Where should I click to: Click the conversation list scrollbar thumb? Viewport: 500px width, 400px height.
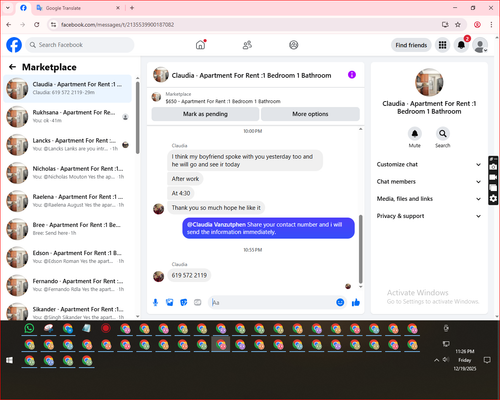138,117
